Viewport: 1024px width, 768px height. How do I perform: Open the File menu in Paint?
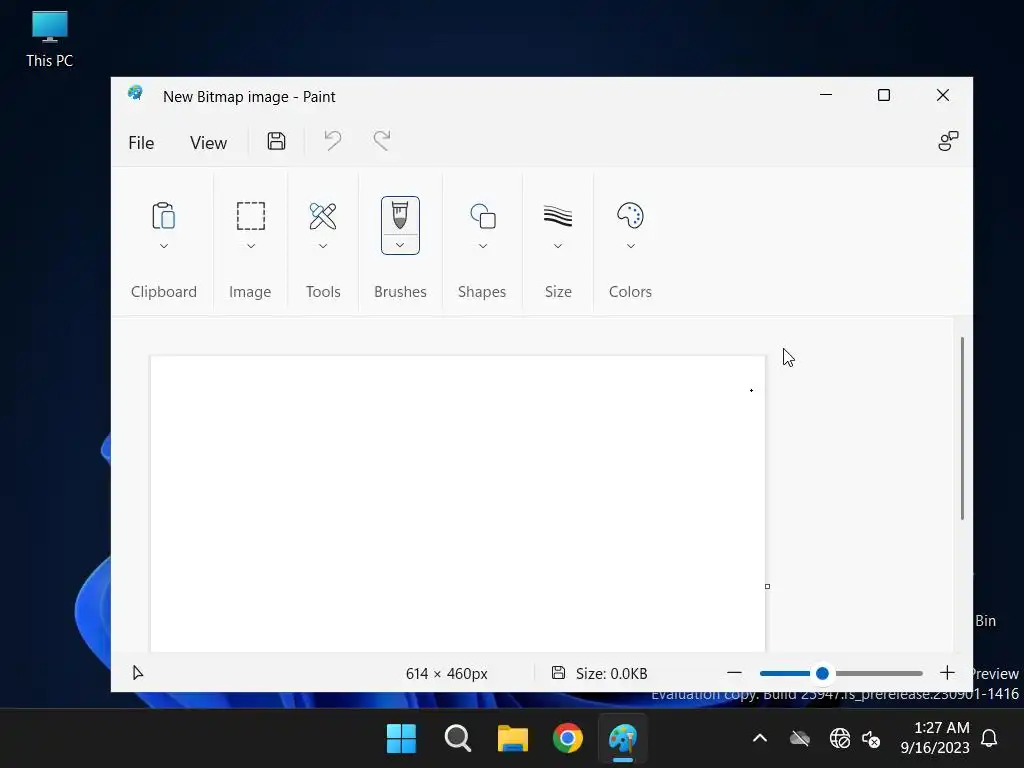[141, 142]
